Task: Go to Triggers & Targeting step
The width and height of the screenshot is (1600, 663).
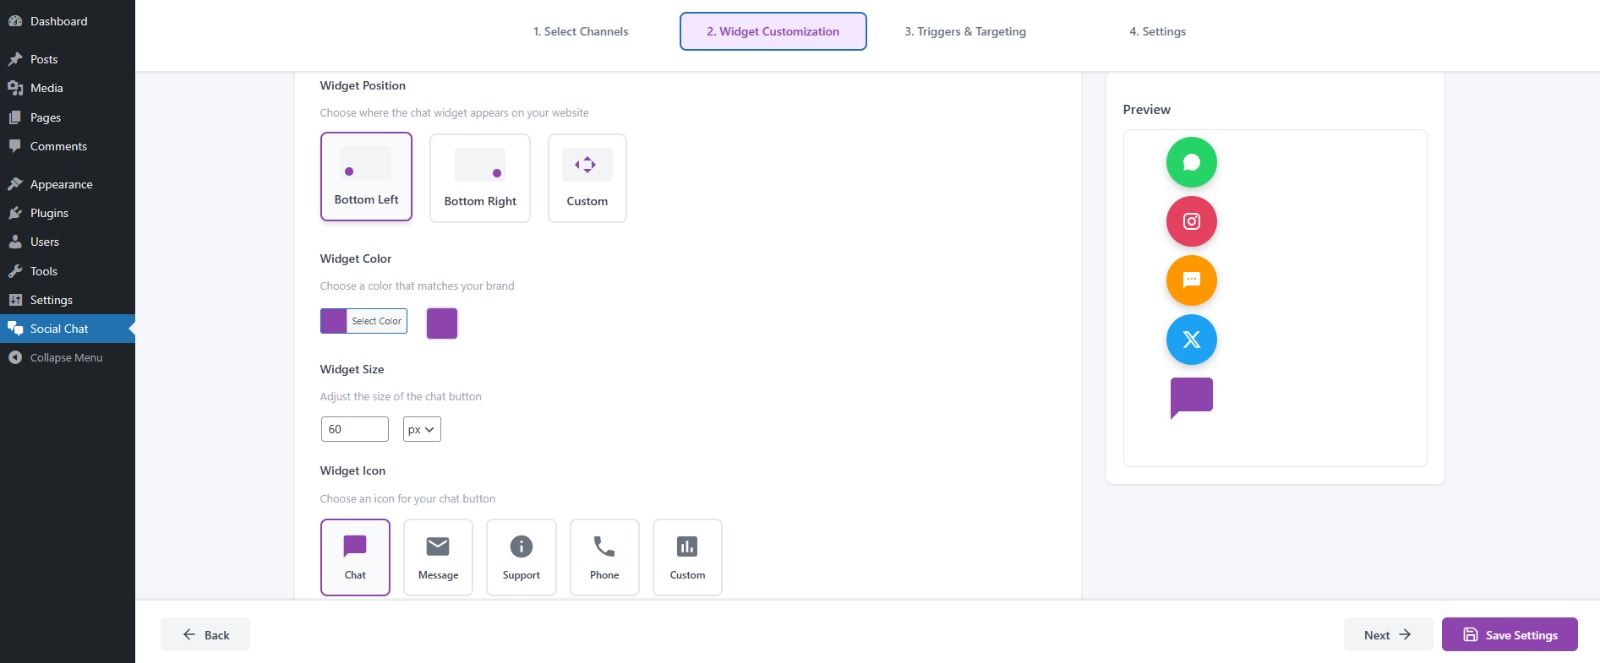Action: [x=965, y=32]
